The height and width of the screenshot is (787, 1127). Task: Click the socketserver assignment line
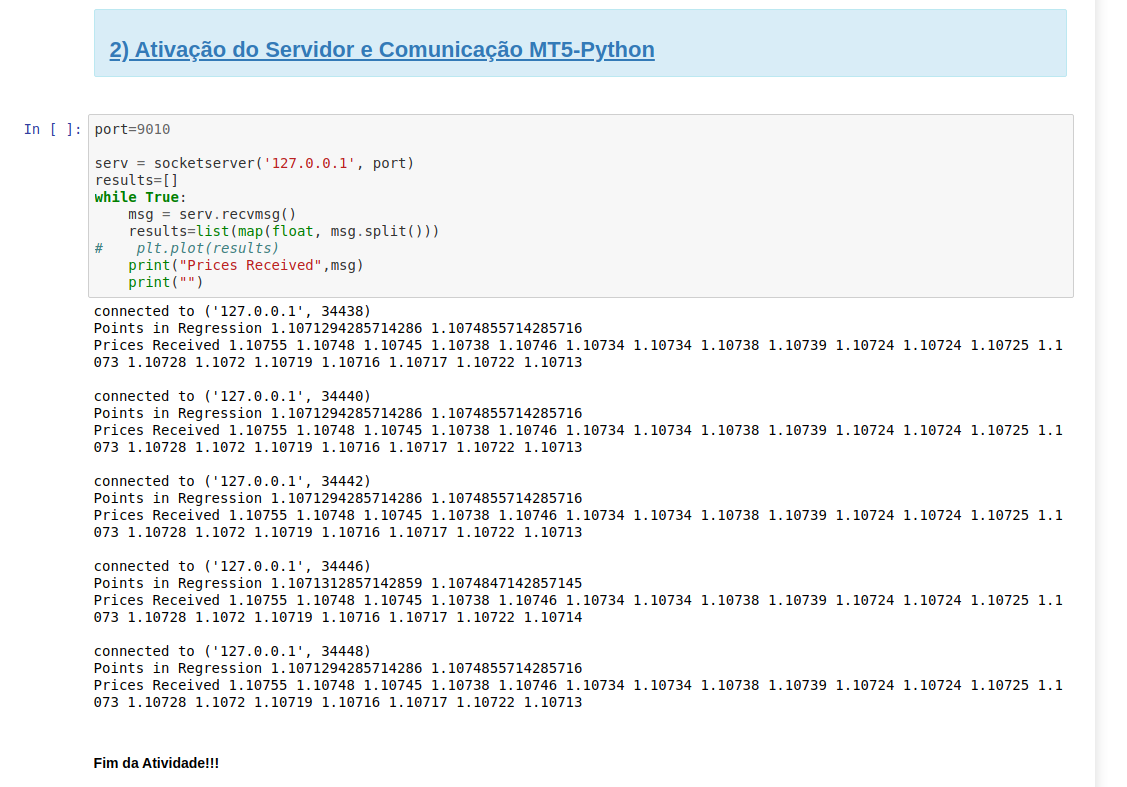click(254, 163)
